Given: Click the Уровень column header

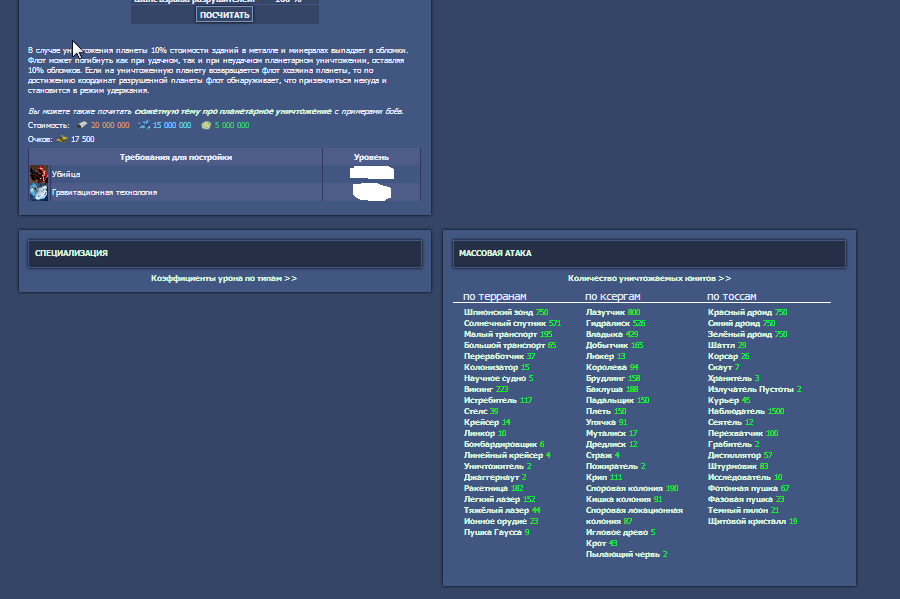Looking at the screenshot, I should pos(371,157).
